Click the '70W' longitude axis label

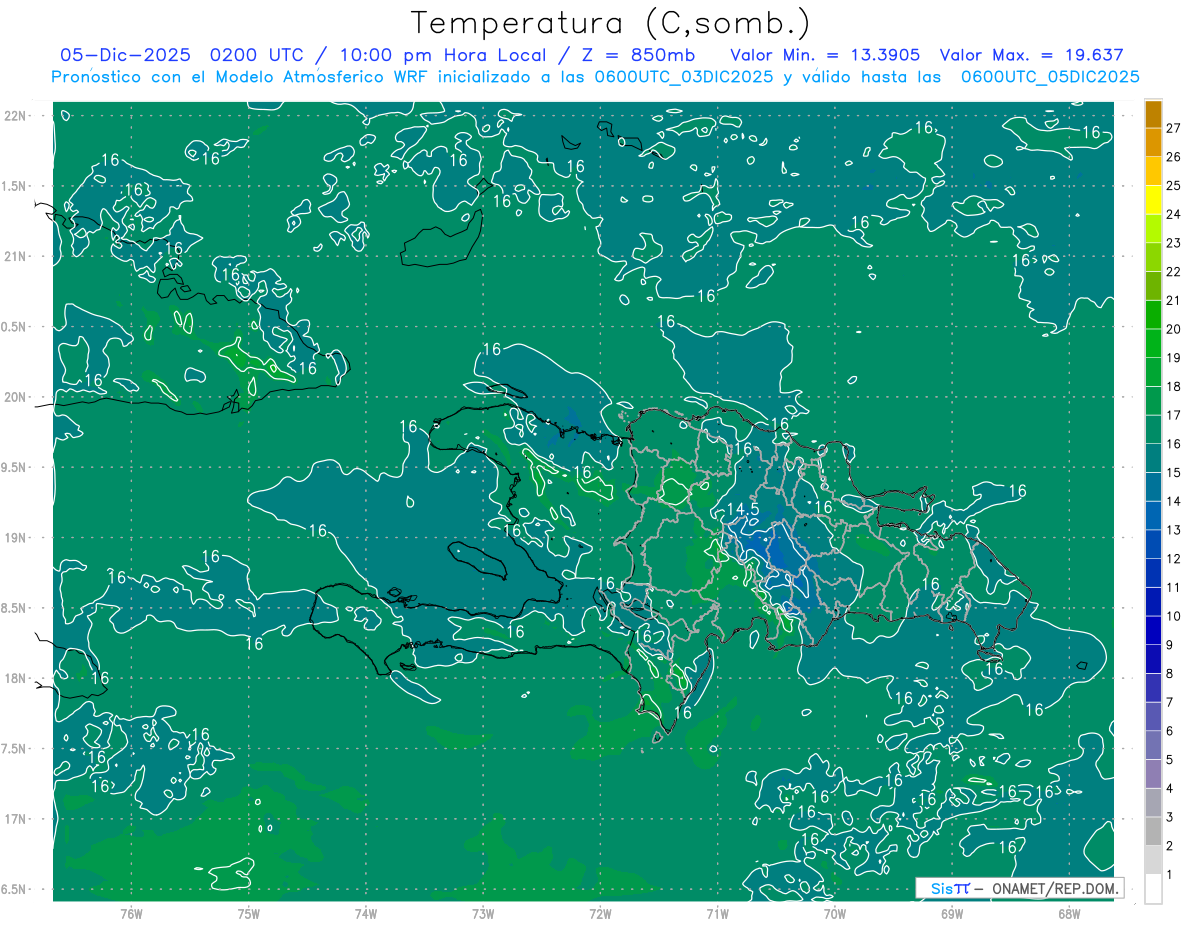(x=835, y=913)
